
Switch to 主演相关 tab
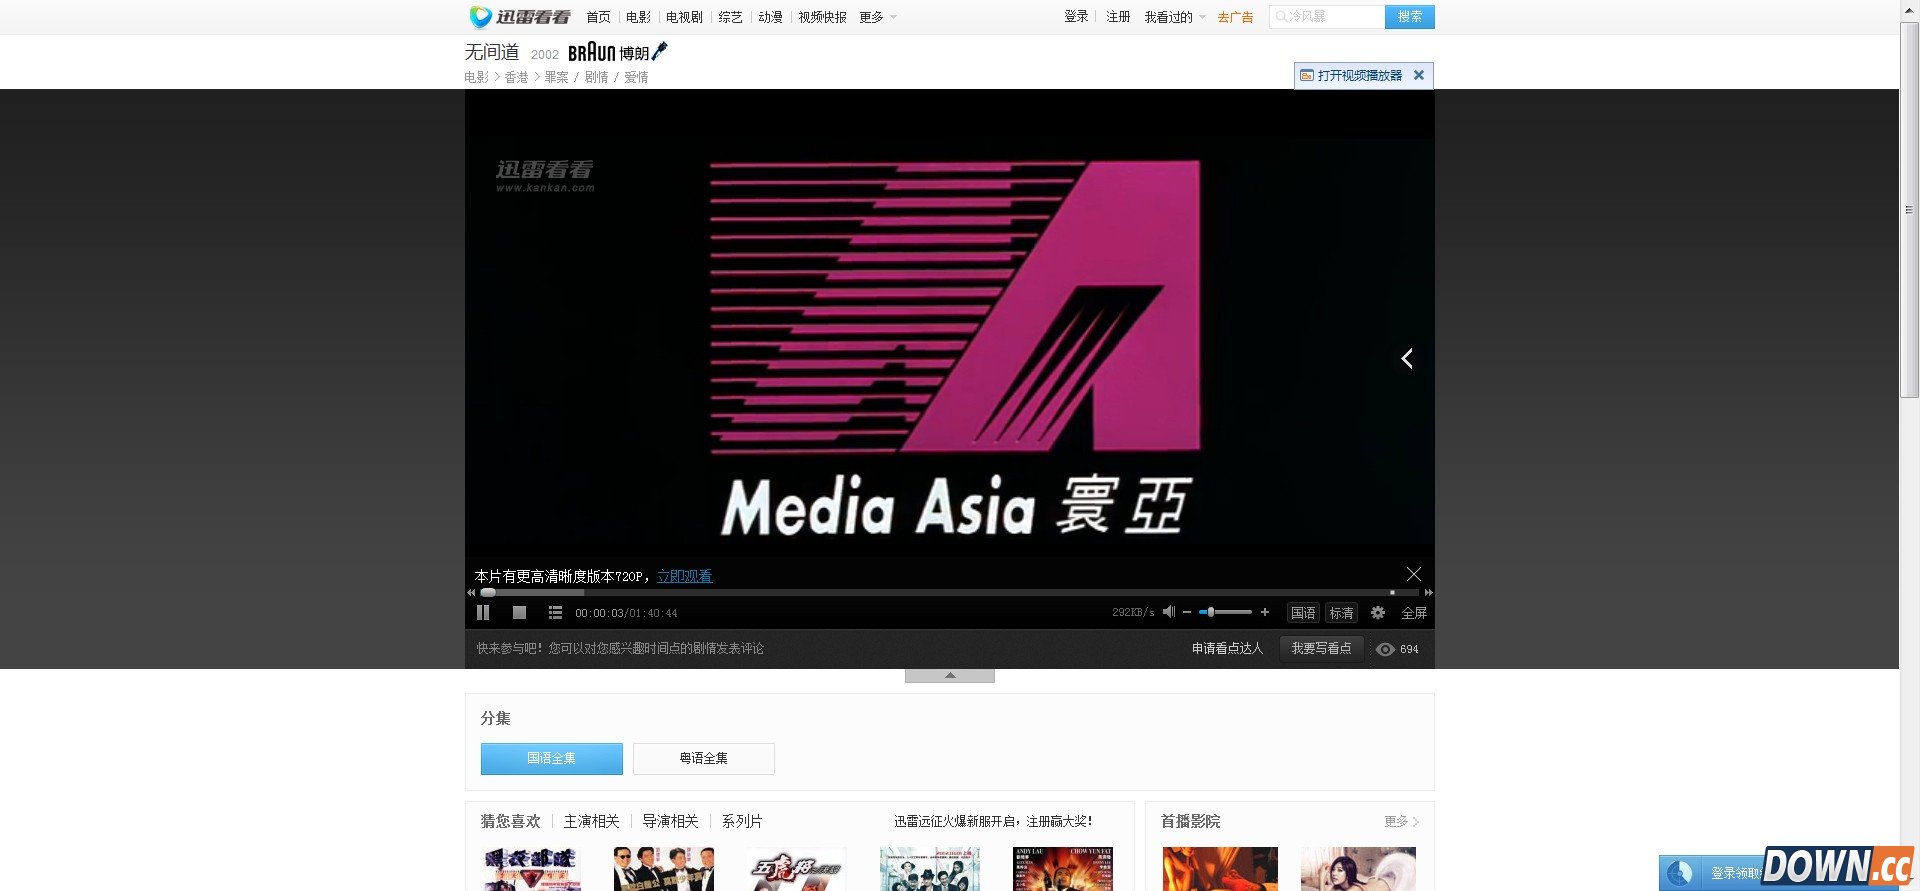(x=591, y=821)
